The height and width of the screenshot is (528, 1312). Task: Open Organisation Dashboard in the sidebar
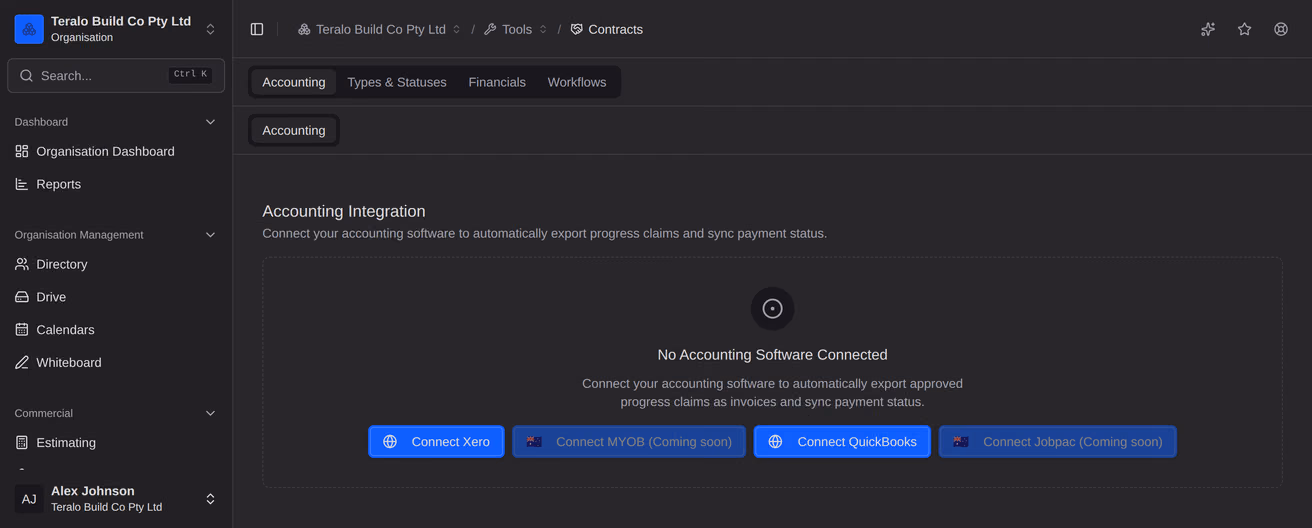(115, 151)
